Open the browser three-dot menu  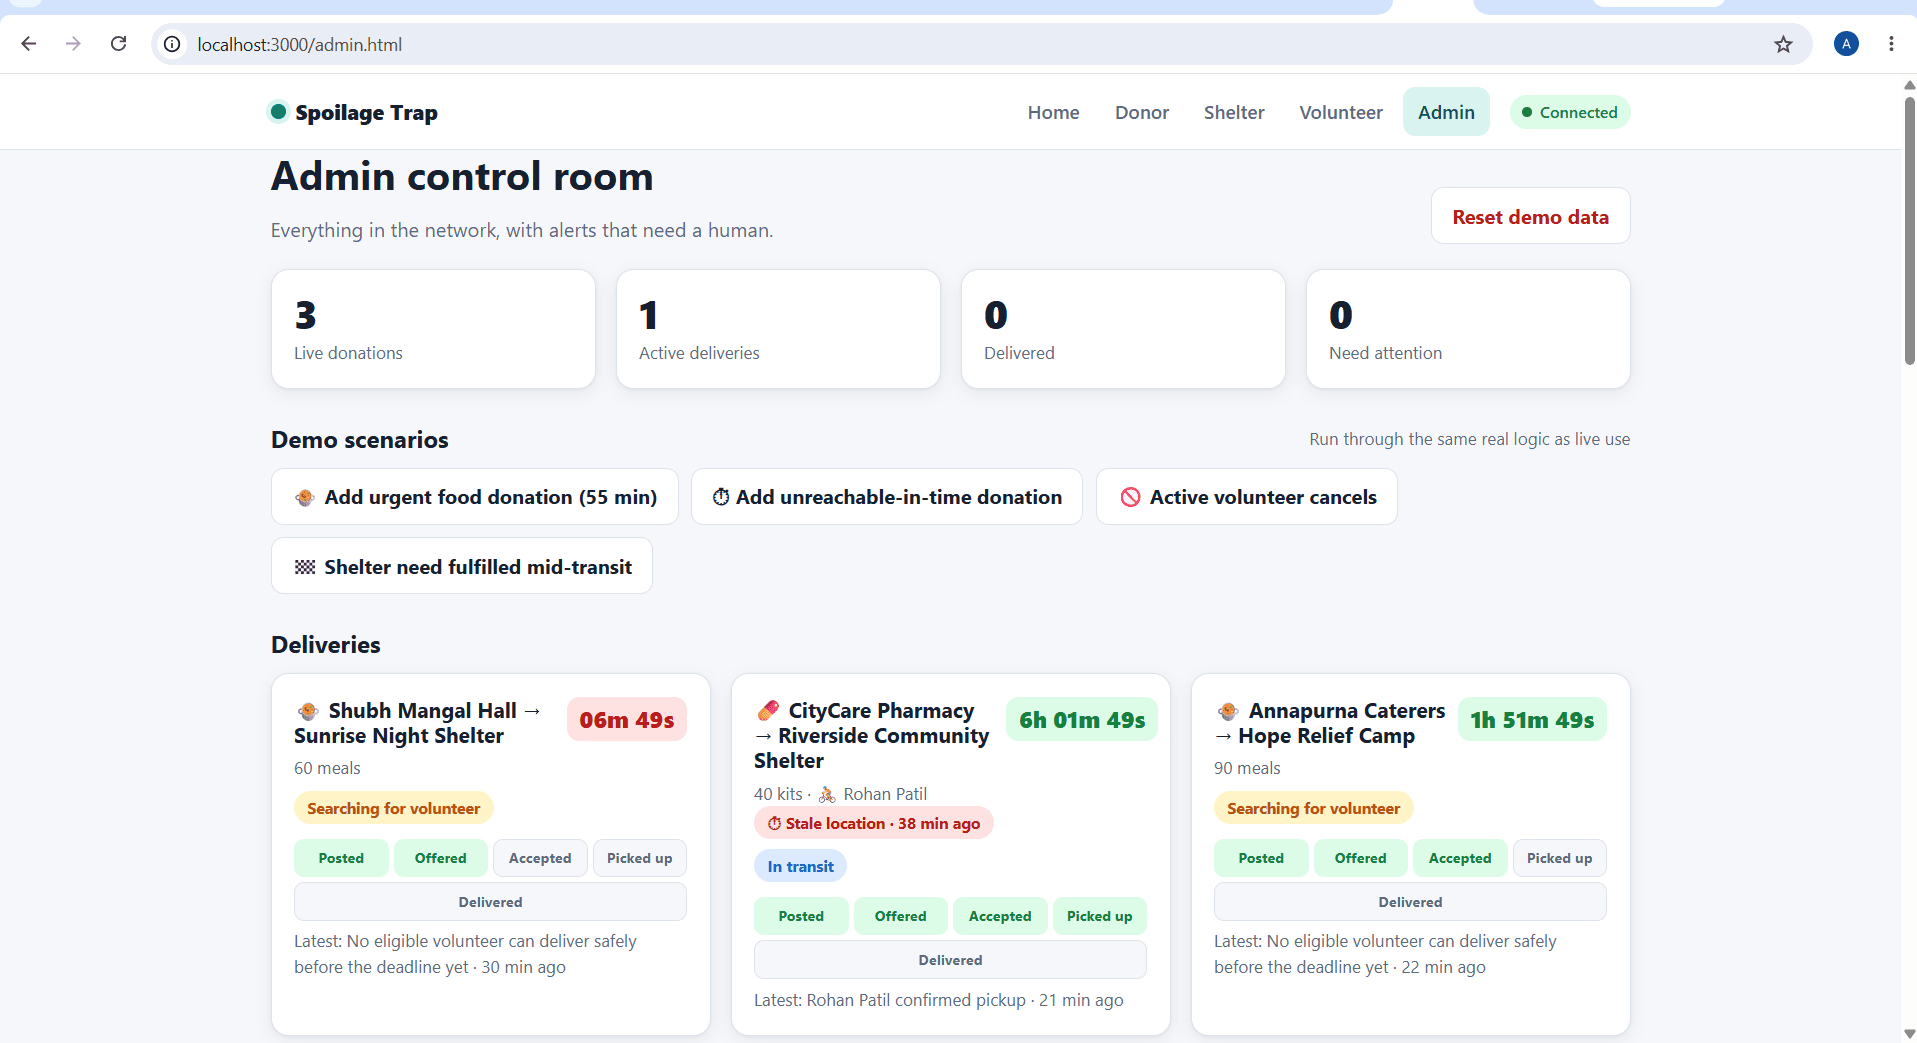1891,44
